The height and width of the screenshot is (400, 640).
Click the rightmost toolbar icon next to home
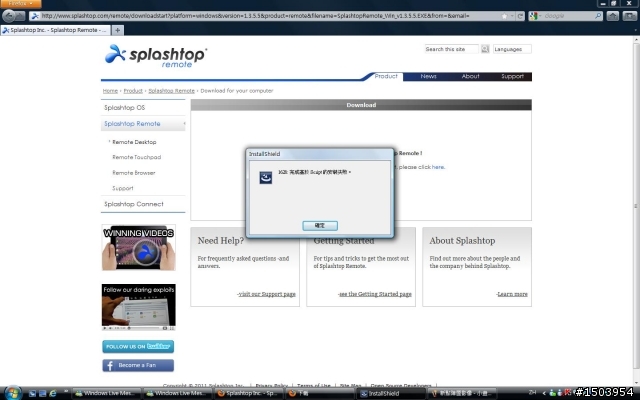tap(629, 16)
